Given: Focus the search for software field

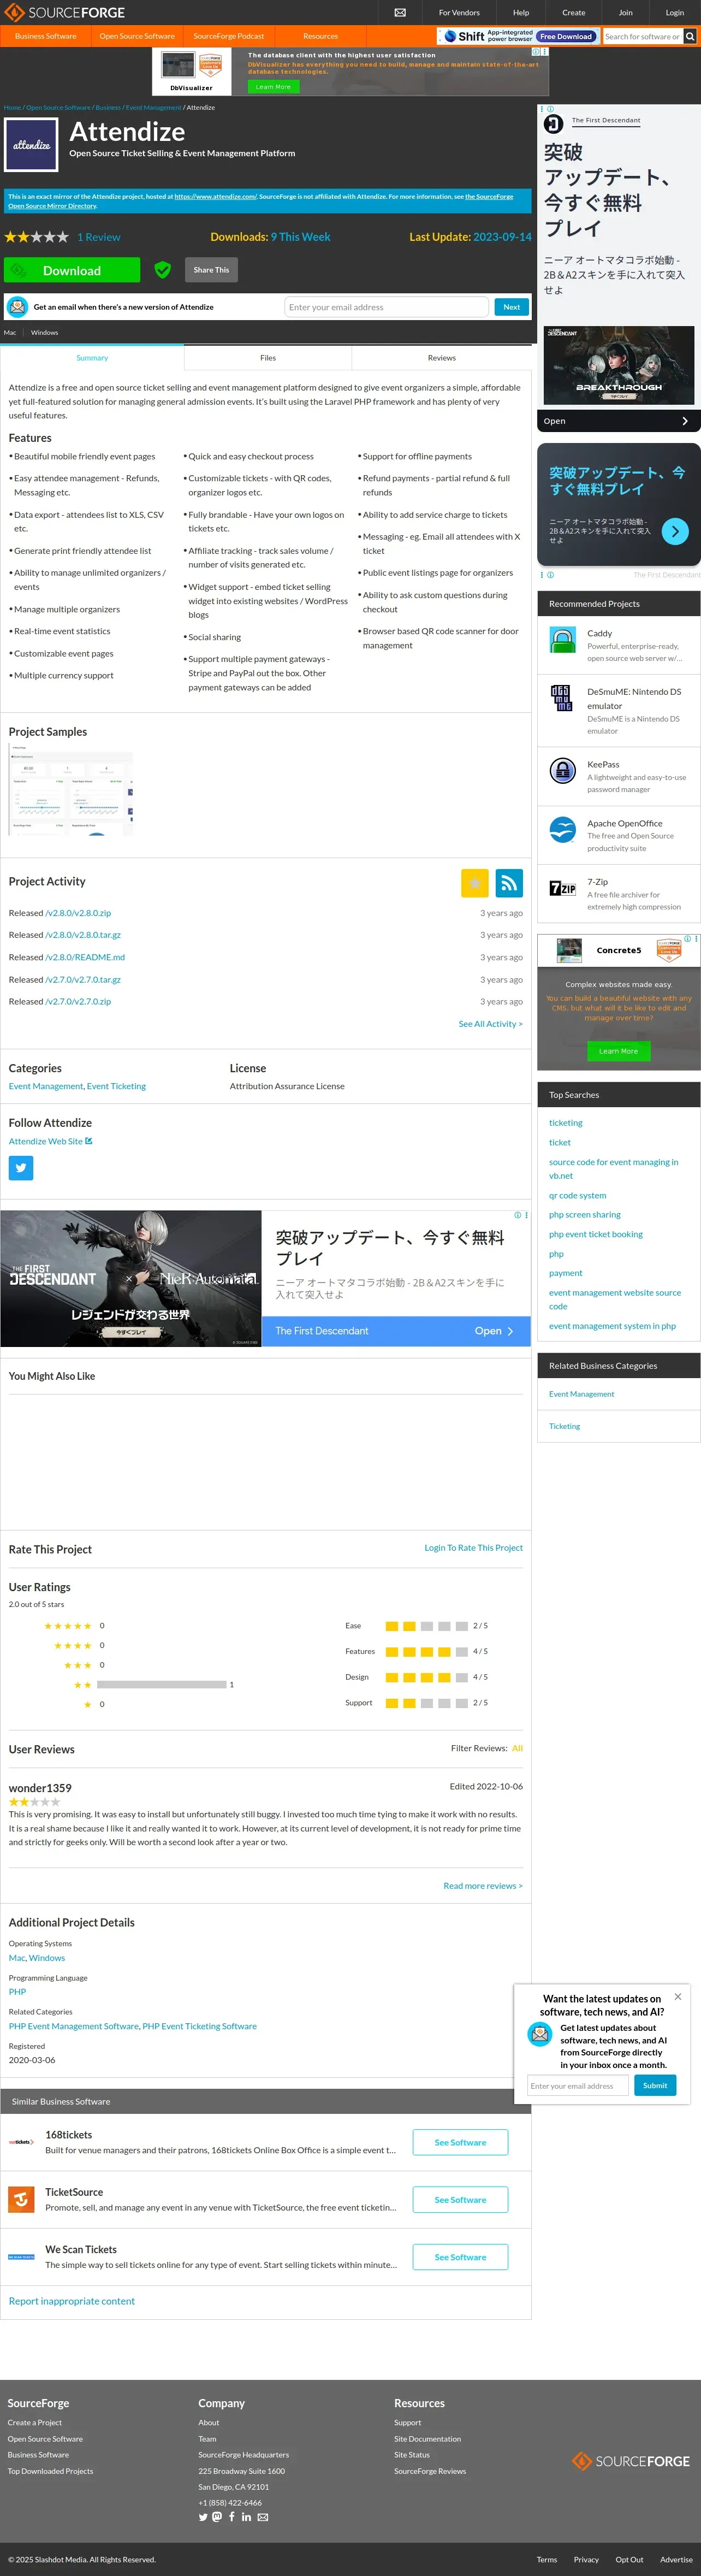Looking at the screenshot, I should (x=643, y=36).
